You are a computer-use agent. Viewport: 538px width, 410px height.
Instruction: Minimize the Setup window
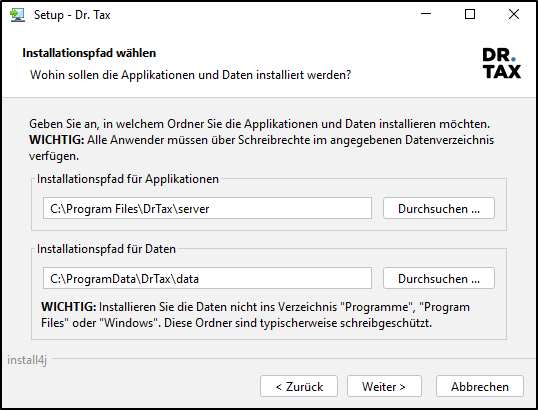click(x=426, y=14)
